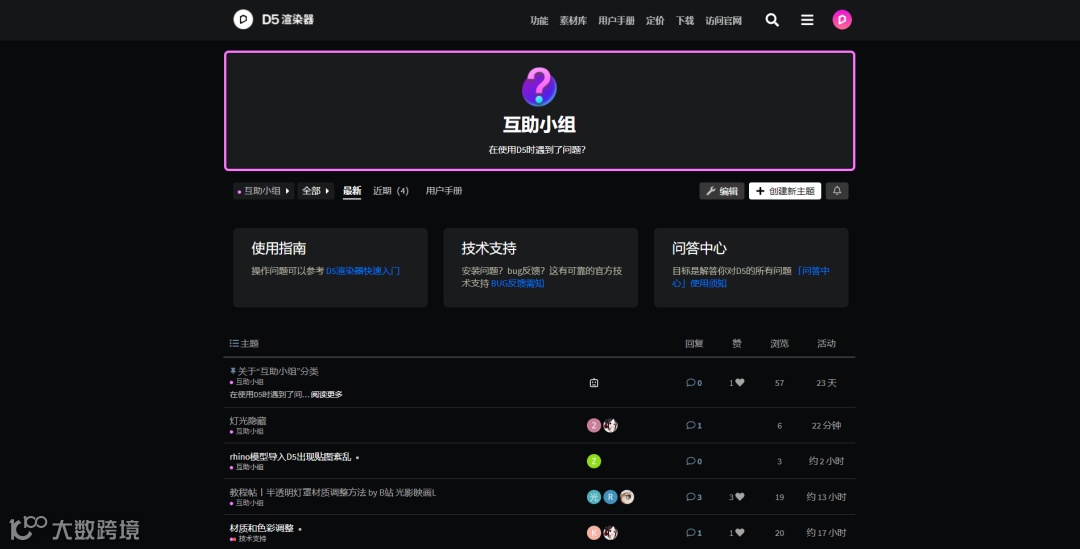Open the BUG反馈须知 link
1080x549 pixels.
[517, 284]
